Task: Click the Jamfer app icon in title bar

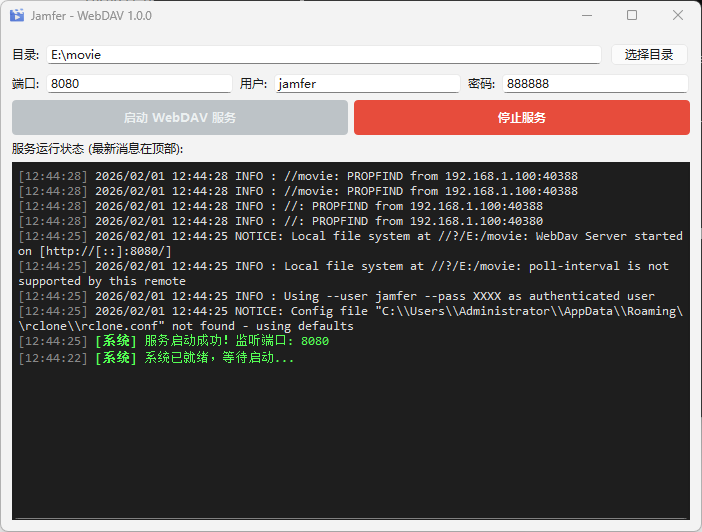Action: [x=17, y=16]
